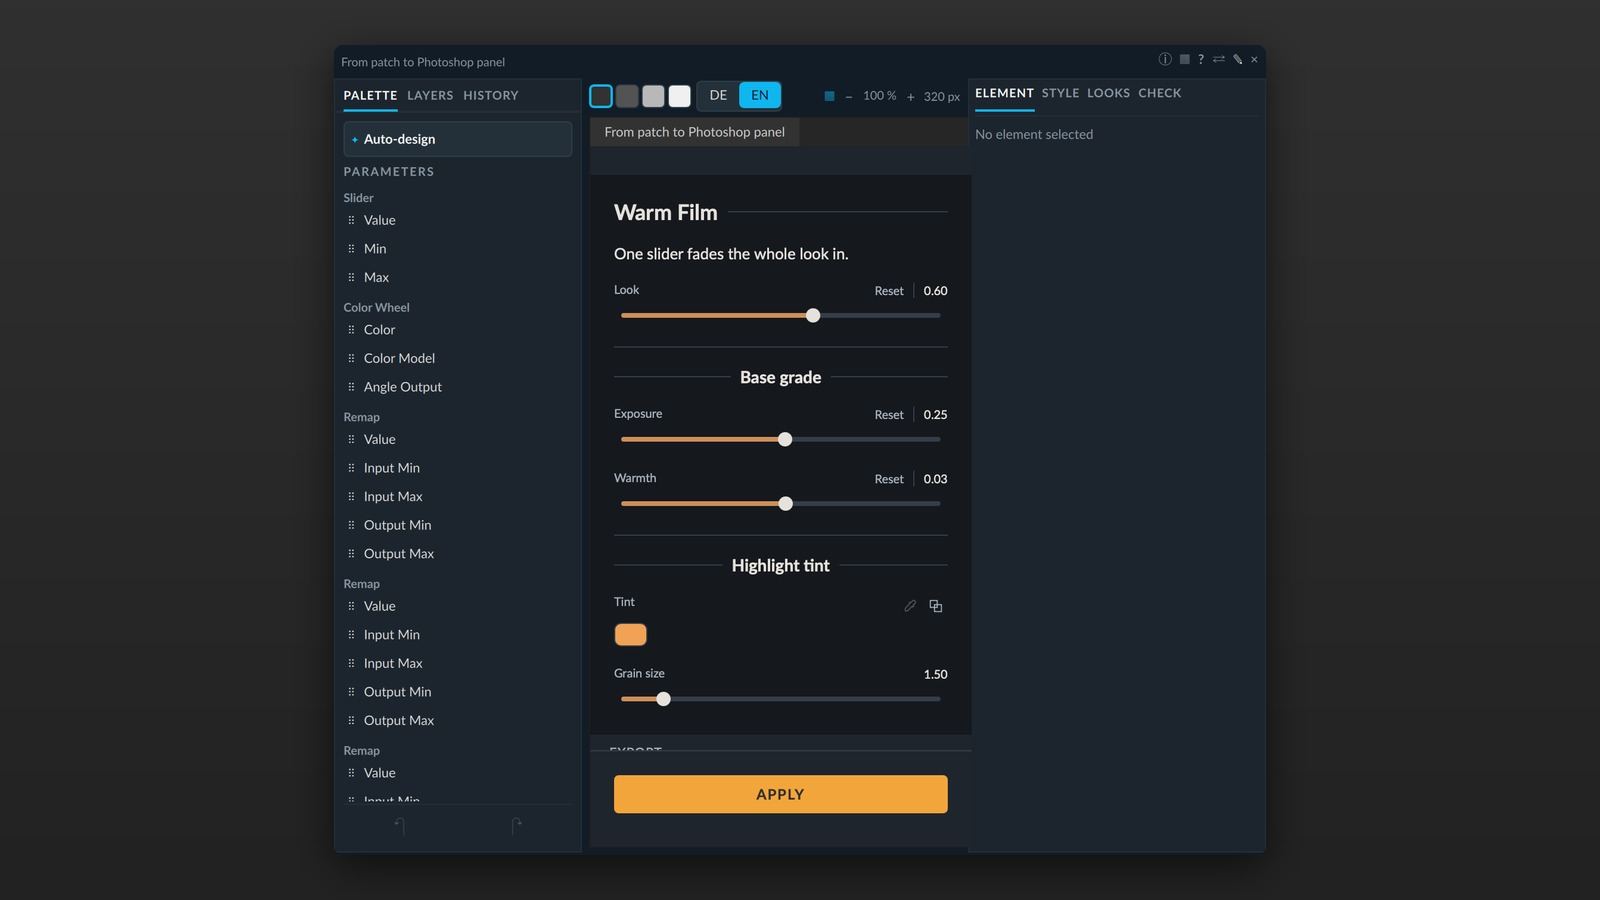Select the 'From patch to Photoshop panel' document tab
Viewport: 1600px width, 900px height.
pos(694,132)
